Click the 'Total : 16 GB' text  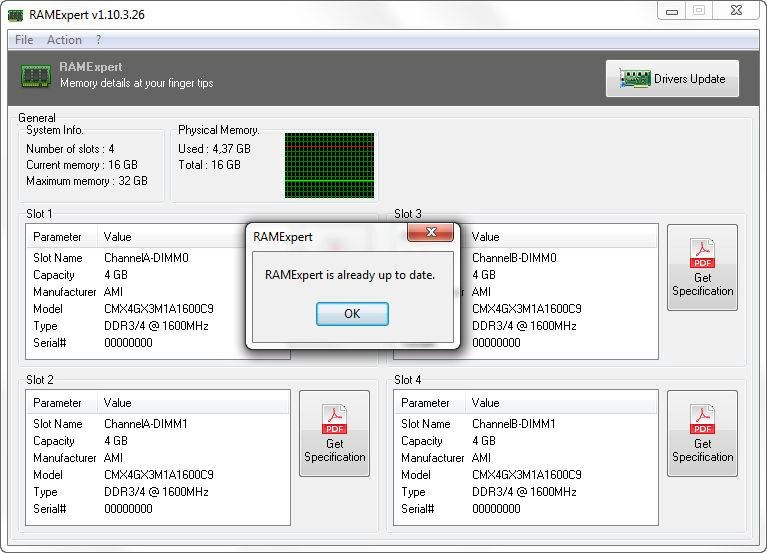pos(209,165)
